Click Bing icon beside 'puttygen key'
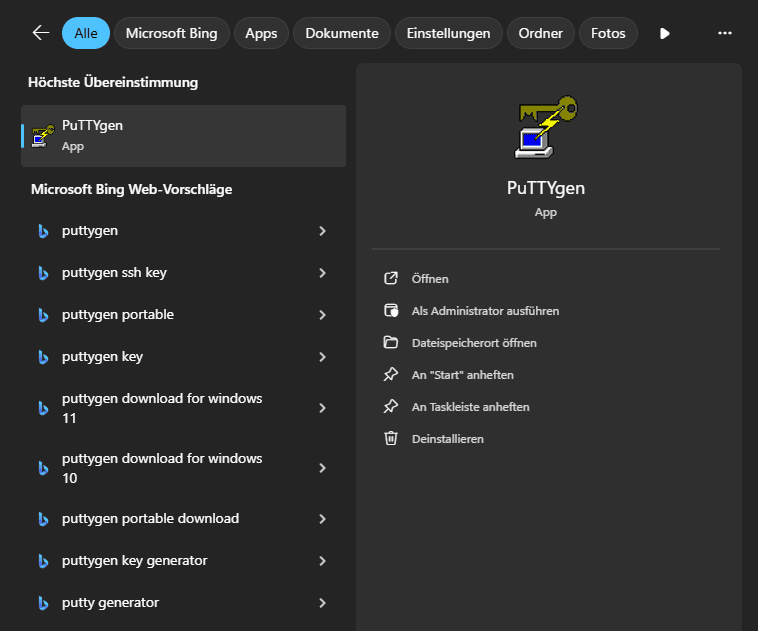The width and height of the screenshot is (758, 631). tap(43, 357)
